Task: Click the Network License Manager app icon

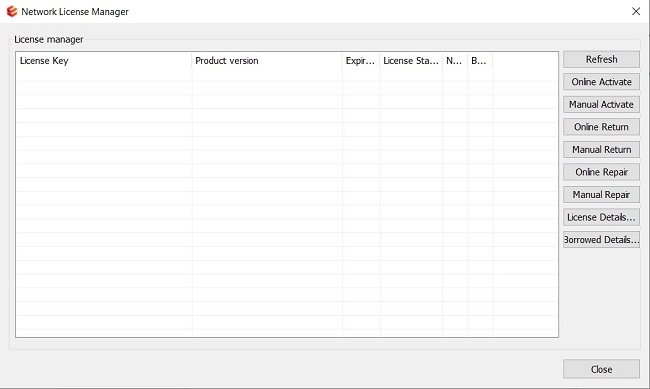Action: [12, 12]
